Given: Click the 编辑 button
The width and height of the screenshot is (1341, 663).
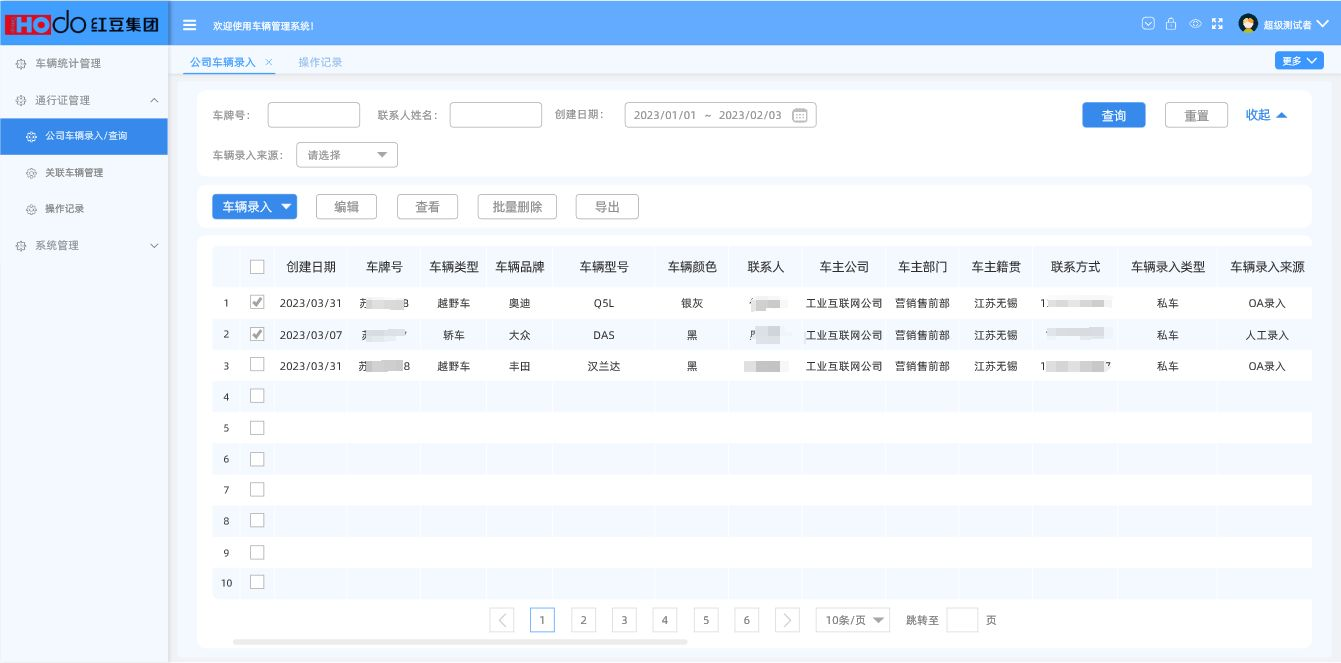Looking at the screenshot, I should tap(347, 207).
